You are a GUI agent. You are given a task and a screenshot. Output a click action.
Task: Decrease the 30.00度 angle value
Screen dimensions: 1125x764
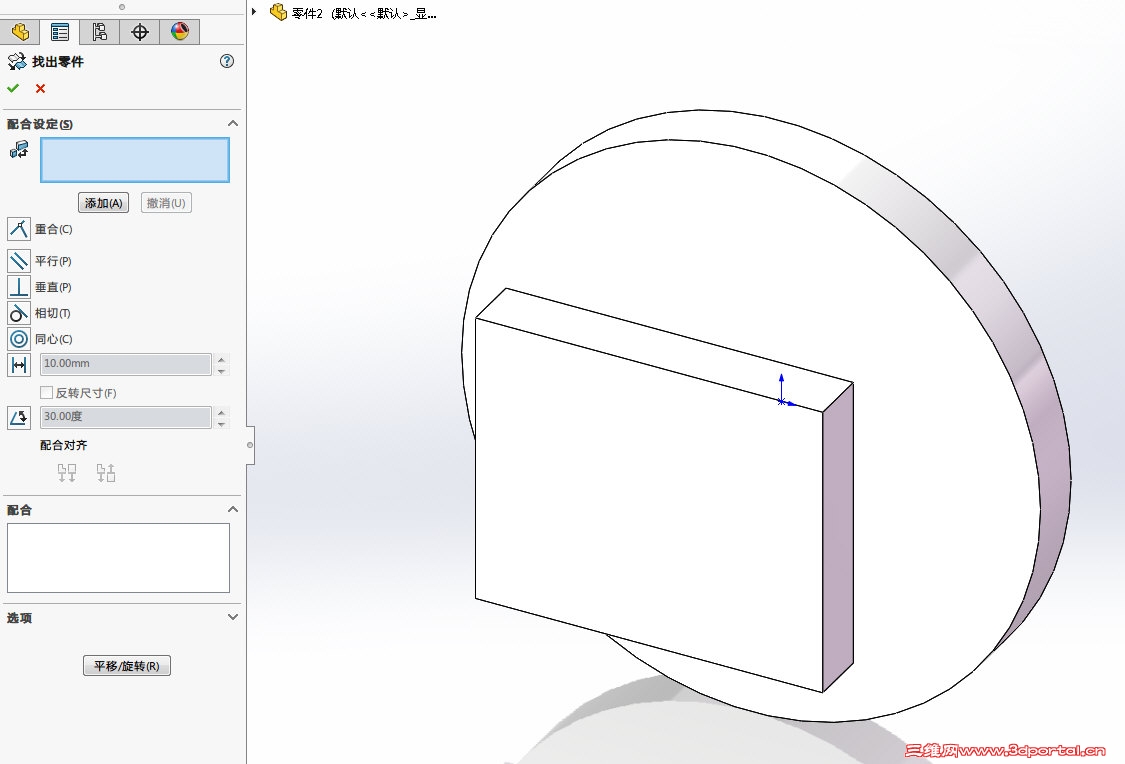pos(222,423)
